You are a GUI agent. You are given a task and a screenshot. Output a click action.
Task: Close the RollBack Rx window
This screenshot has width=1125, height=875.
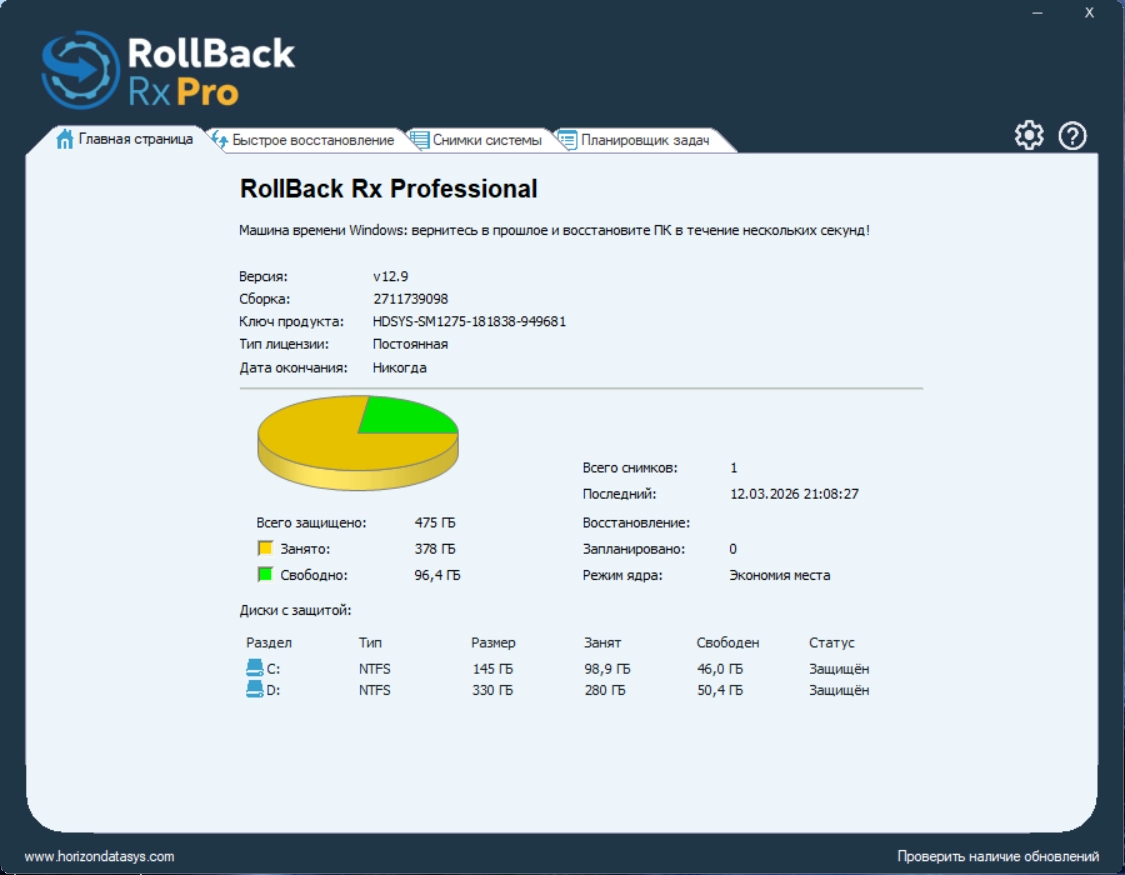tap(1088, 12)
